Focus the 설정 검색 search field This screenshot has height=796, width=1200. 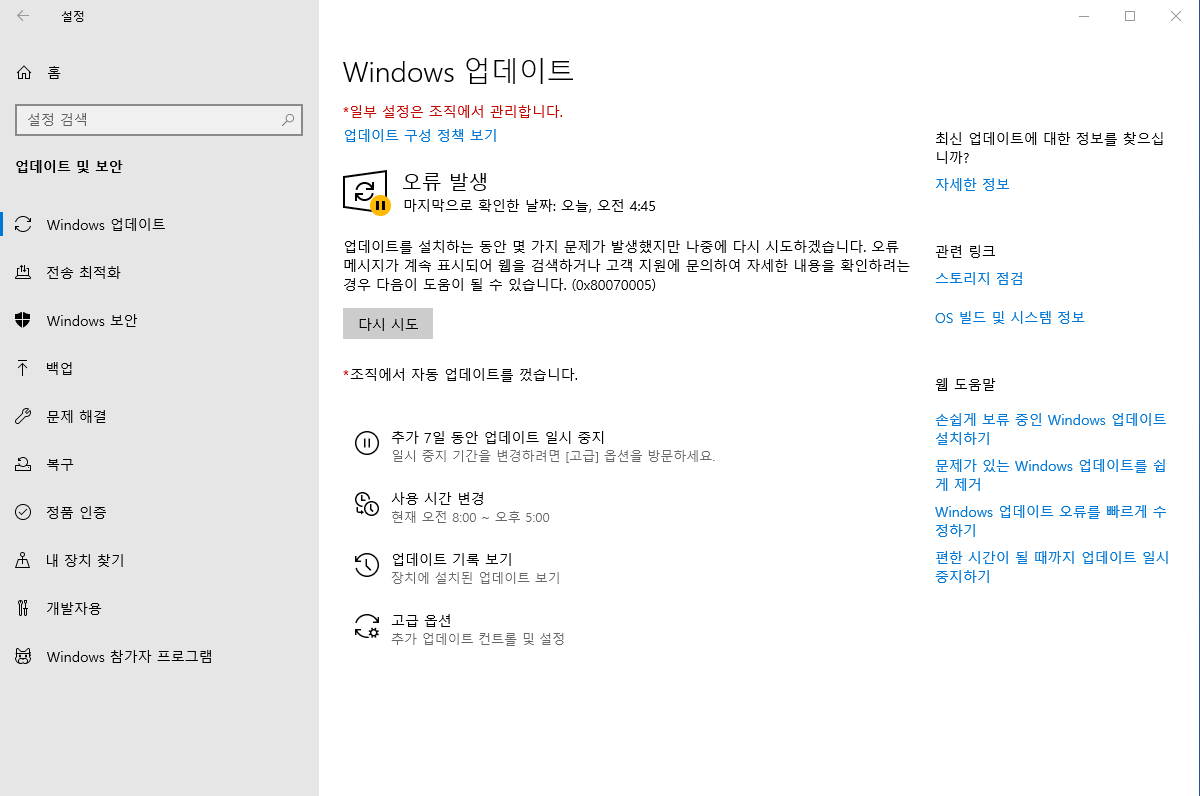click(x=159, y=120)
